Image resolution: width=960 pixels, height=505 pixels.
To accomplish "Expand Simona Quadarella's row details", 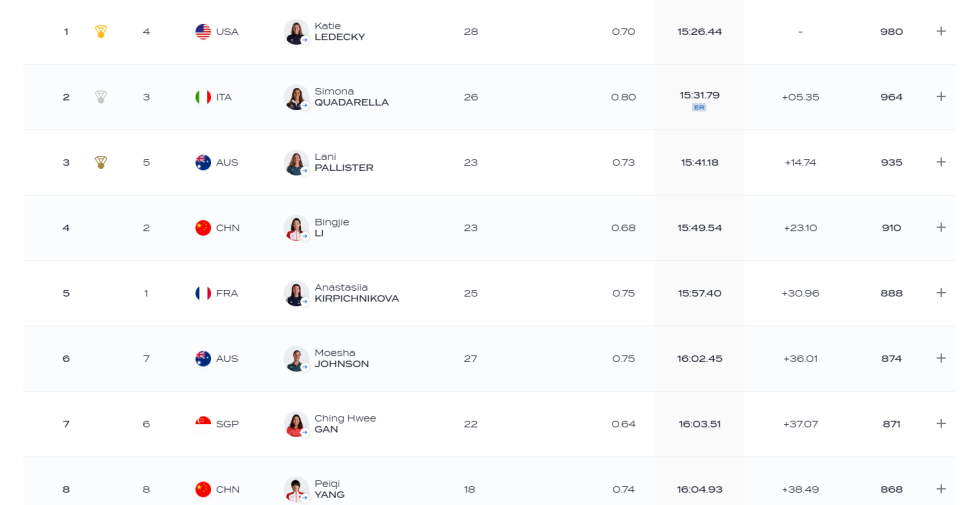I will click(x=941, y=97).
